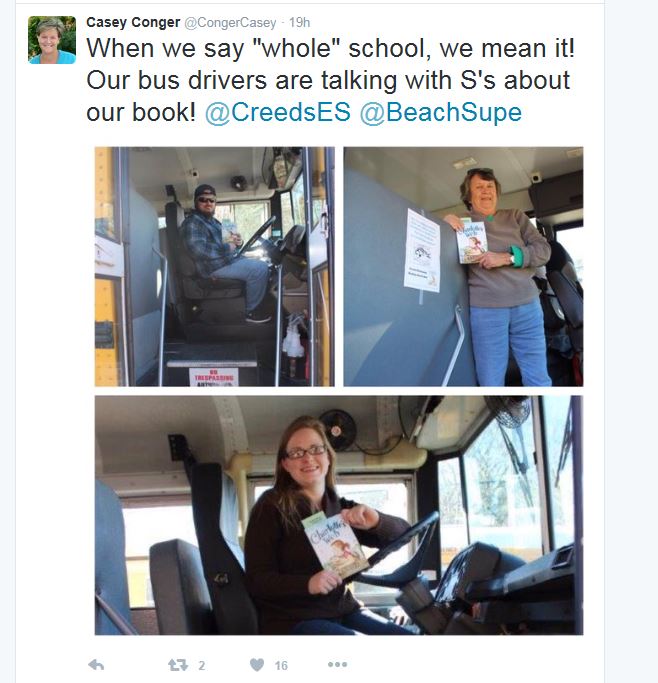Retweet this post using the retweet icon
Viewport: 658px width, 683px height.
pos(178,665)
